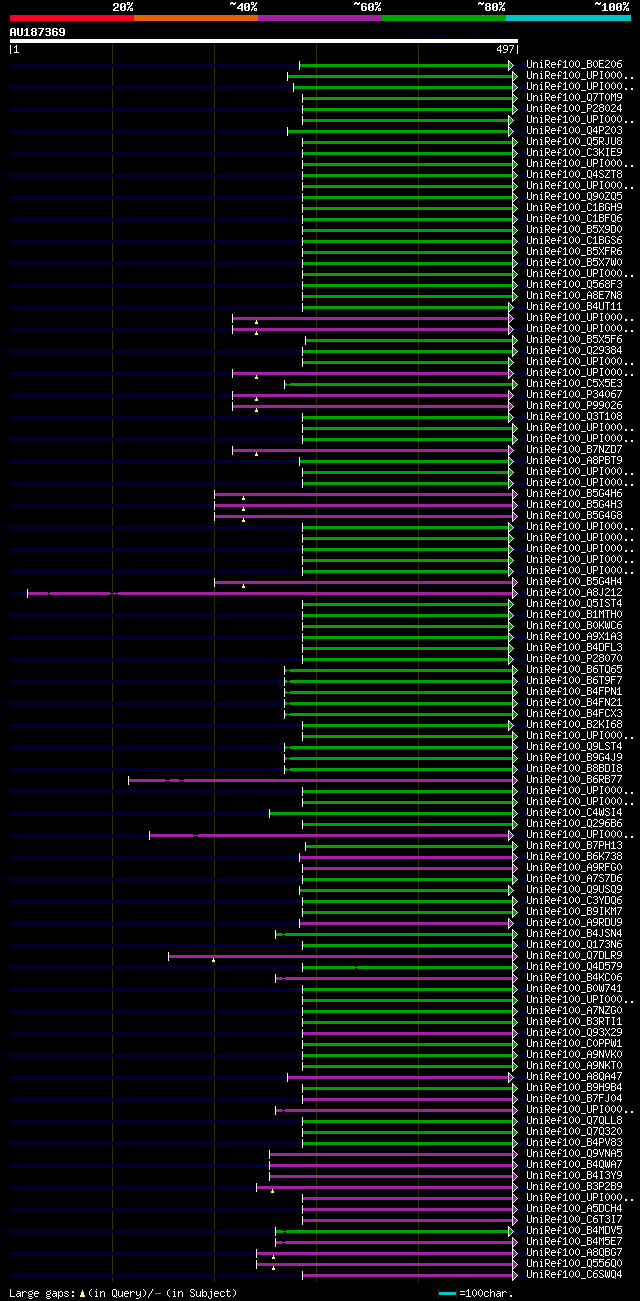Screen dimensions: 640x1301
Task: Select the UniRef100_C5X5E3 label
Action: coord(575,384)
